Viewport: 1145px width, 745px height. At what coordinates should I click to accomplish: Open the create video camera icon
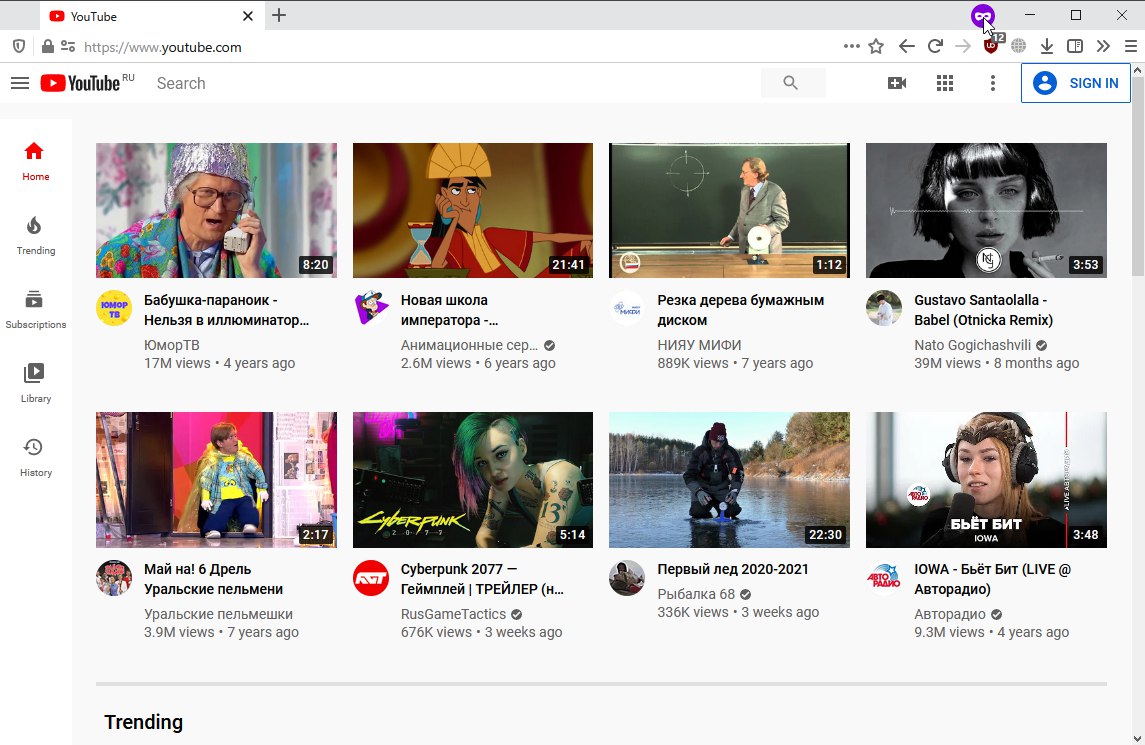click(x=897, y=83)
